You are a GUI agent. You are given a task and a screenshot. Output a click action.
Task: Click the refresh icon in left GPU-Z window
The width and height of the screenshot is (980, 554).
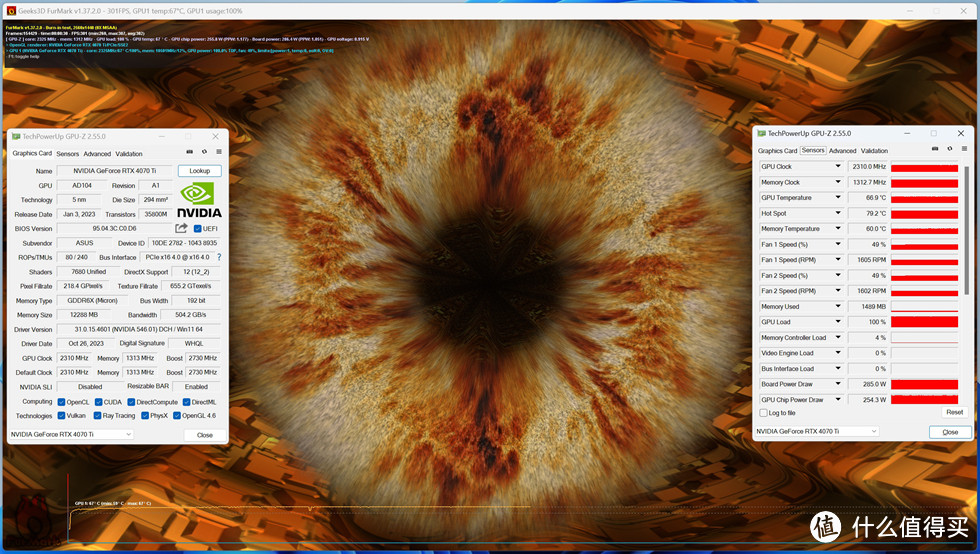click(x=204, y=152)
